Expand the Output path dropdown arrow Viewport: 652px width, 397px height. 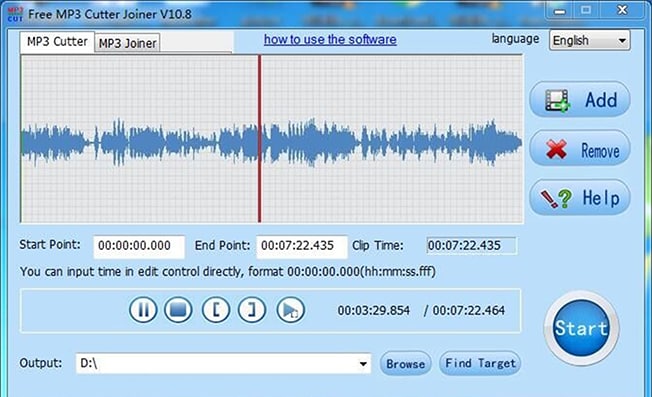363,364
